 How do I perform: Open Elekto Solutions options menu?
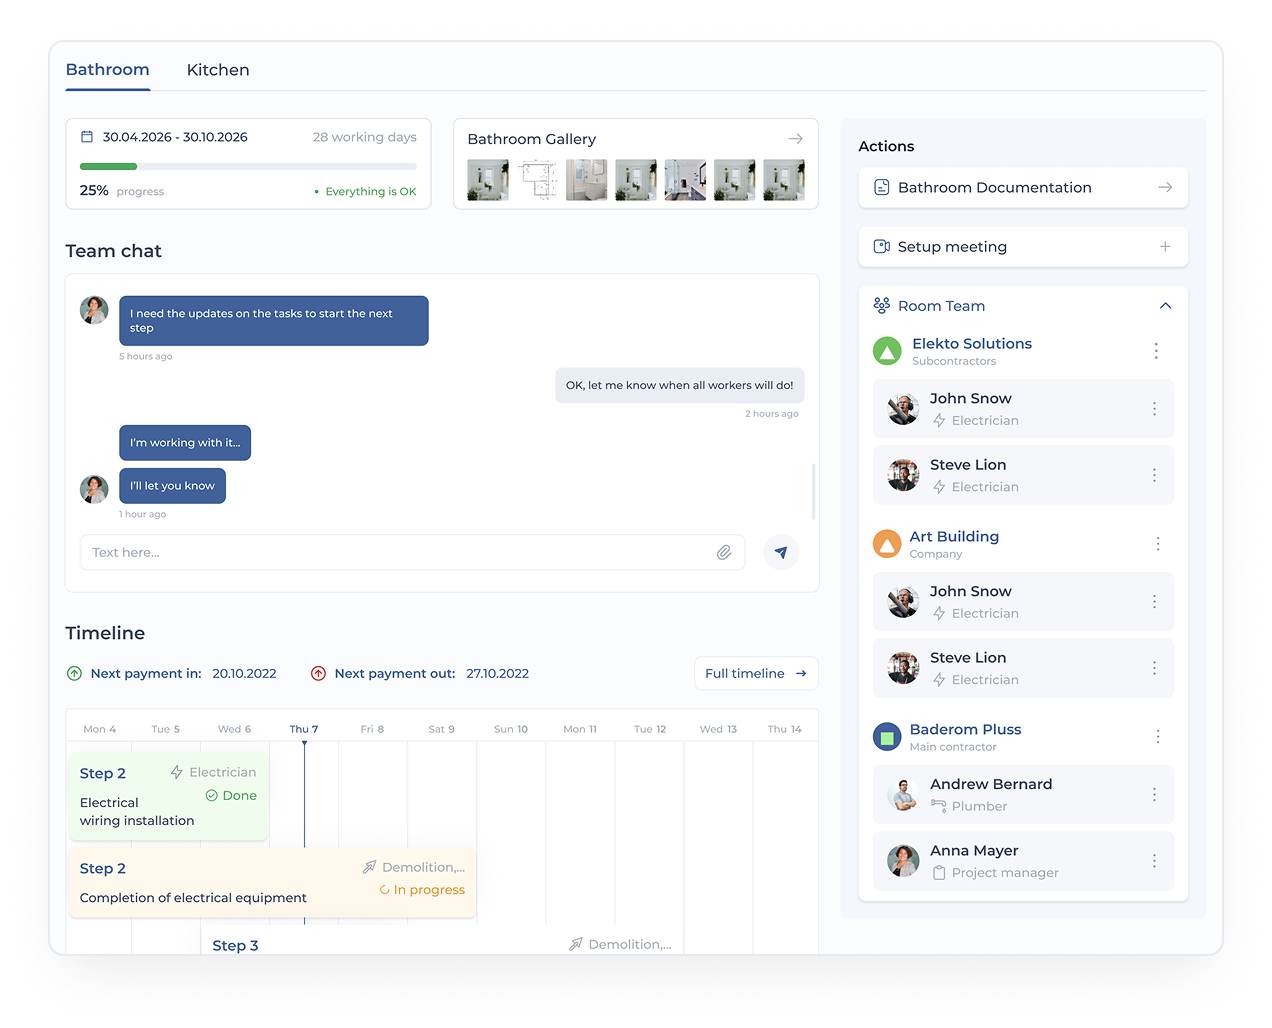click(1156, 351)
